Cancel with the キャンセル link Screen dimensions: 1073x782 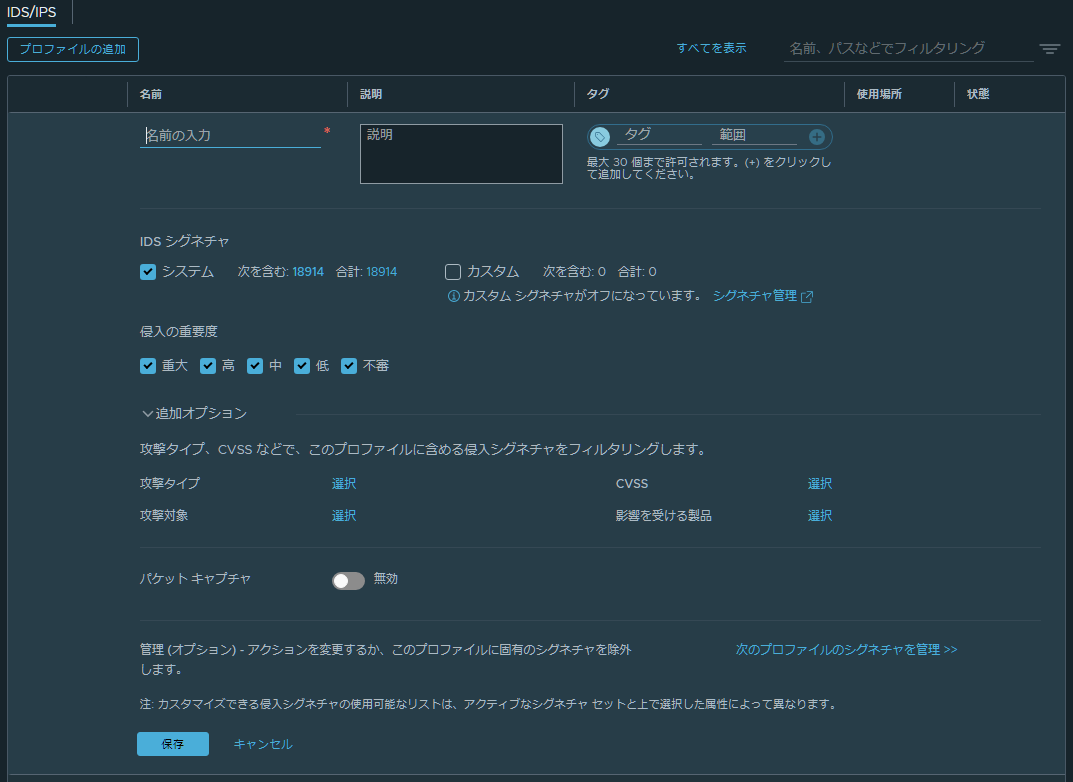point(263,744)
